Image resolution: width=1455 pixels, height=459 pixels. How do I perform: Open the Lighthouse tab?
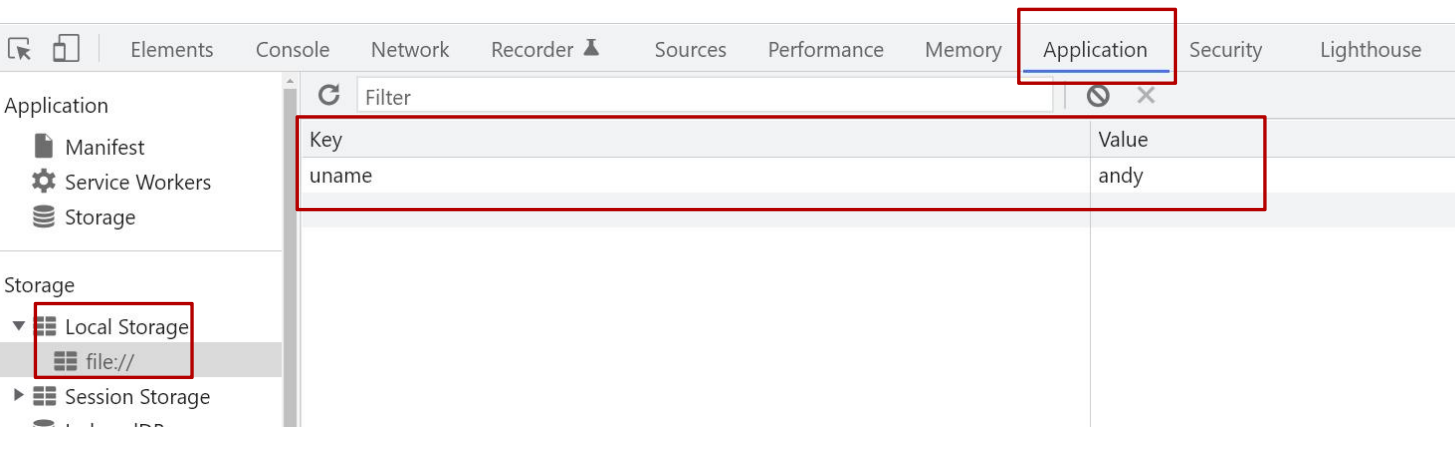tap(1369, 50)
